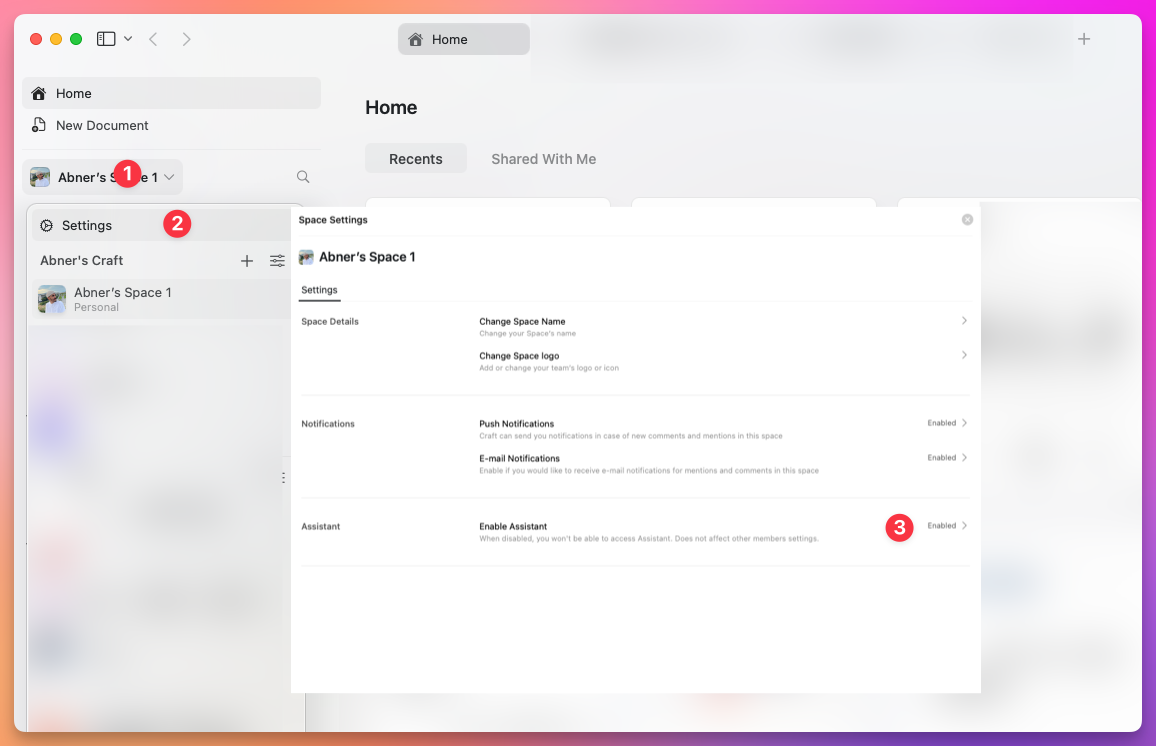The width and height of the screenshot is (1156, 746).
Task: Click the space avatar in switcher button
Action: (40, 177)
